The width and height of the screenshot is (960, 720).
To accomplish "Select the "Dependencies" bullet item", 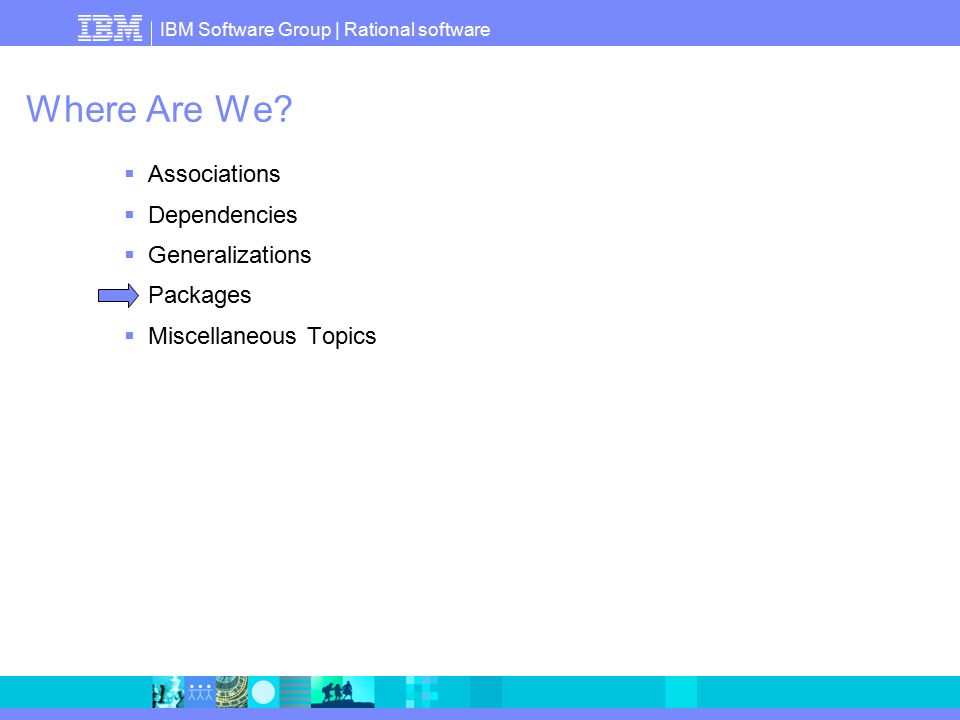I will click(x=222, y=215).
